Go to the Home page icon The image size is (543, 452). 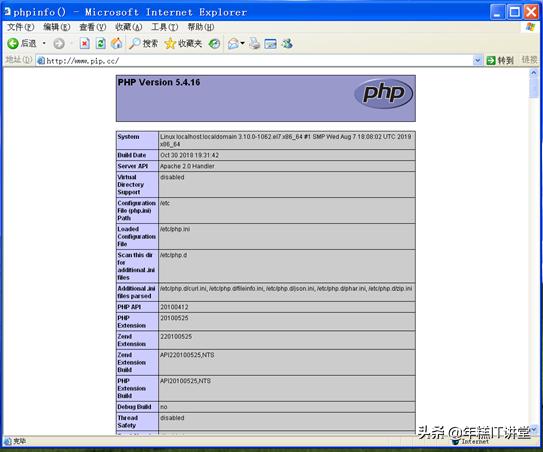[x=117, y=43]
